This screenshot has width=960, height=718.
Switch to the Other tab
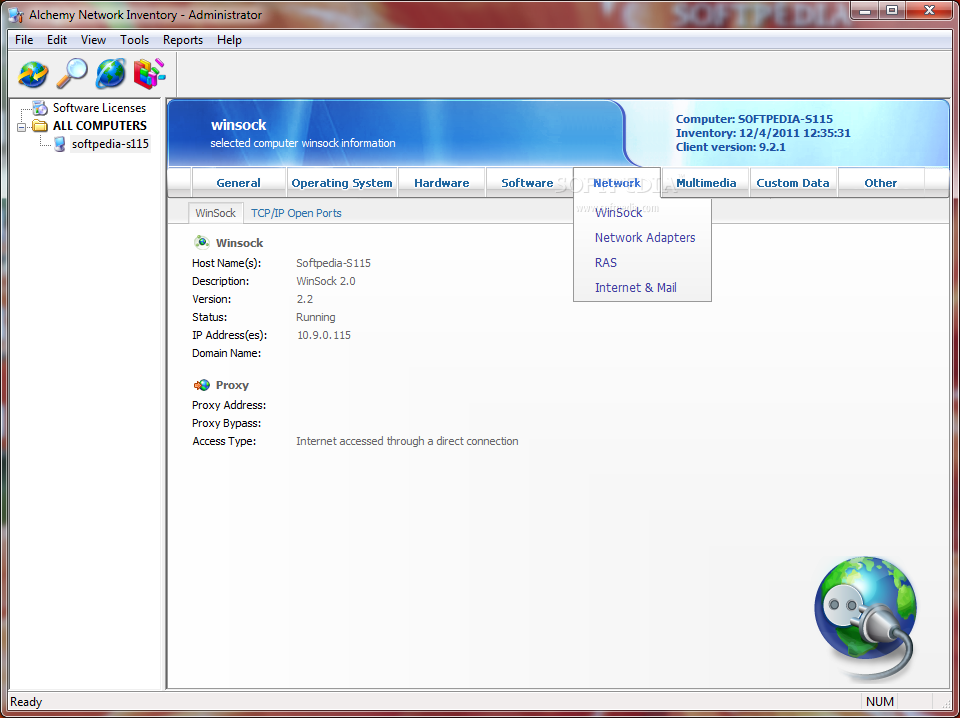coord(880,182)
